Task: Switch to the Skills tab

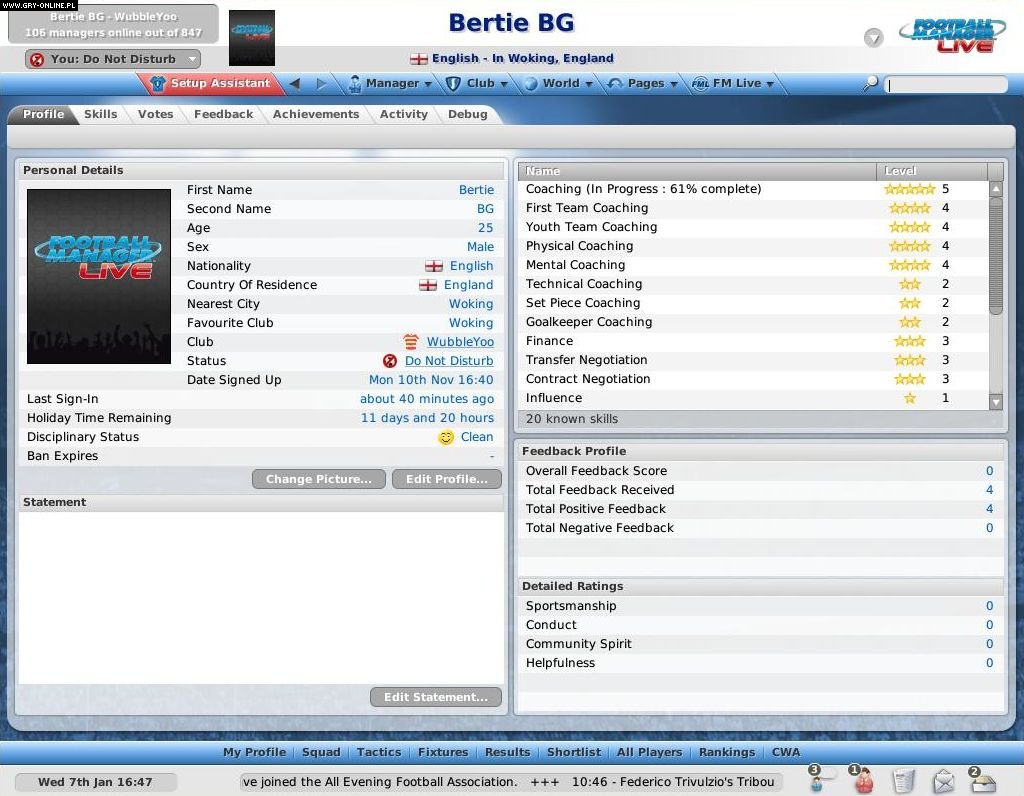Action: [x=100, y=114]
